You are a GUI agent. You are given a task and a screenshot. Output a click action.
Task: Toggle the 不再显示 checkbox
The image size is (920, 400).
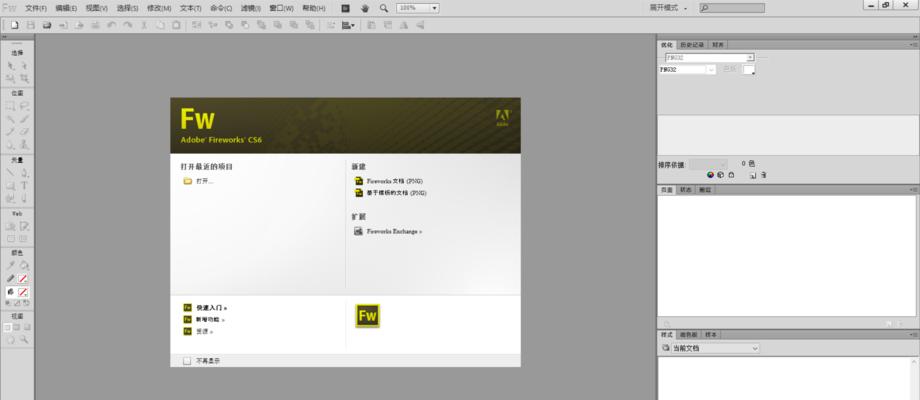187,361
